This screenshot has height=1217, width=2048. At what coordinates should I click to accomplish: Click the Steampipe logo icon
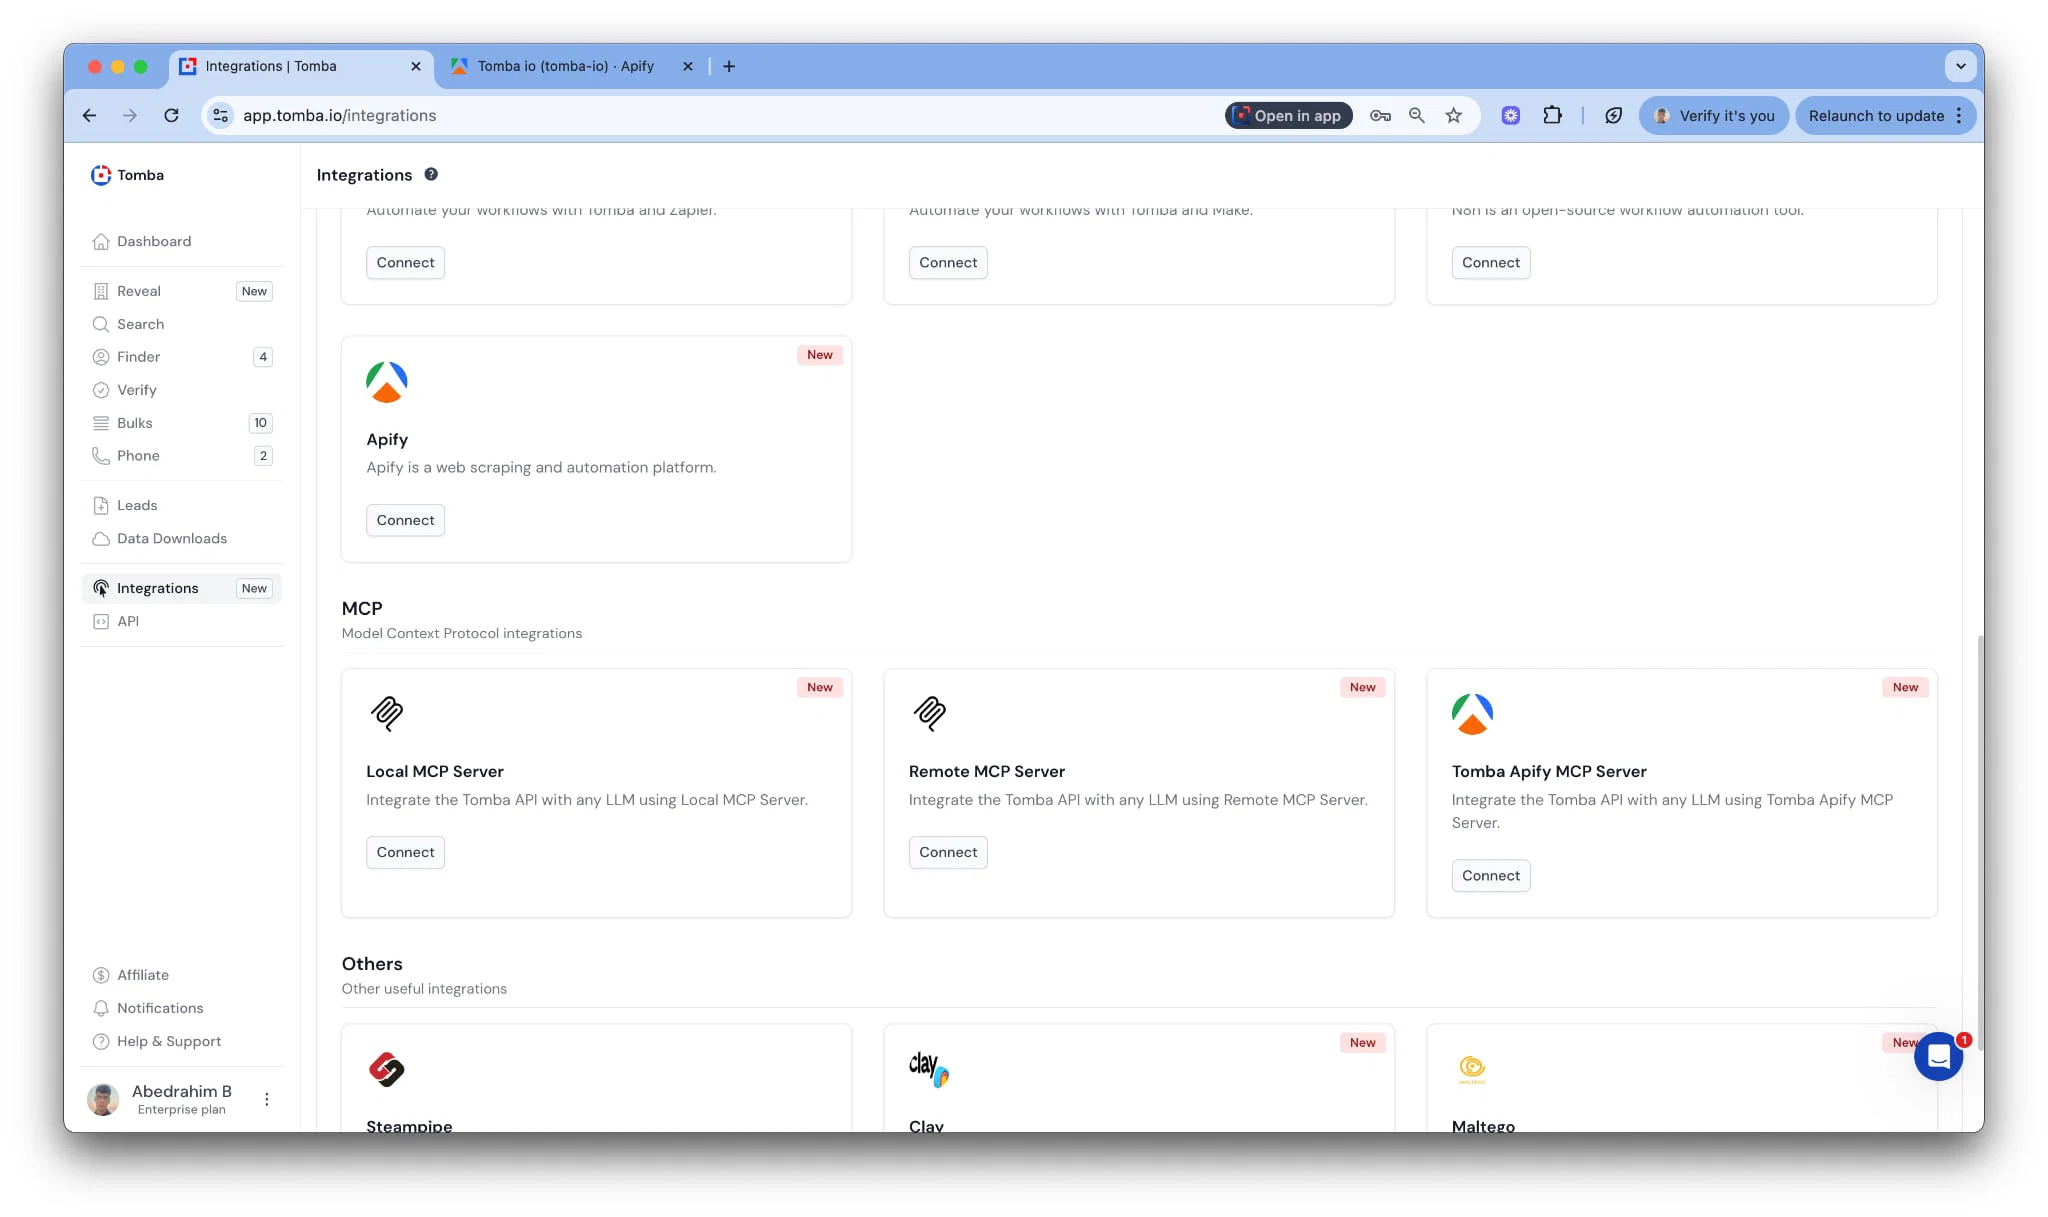[x=387, y=1069]
